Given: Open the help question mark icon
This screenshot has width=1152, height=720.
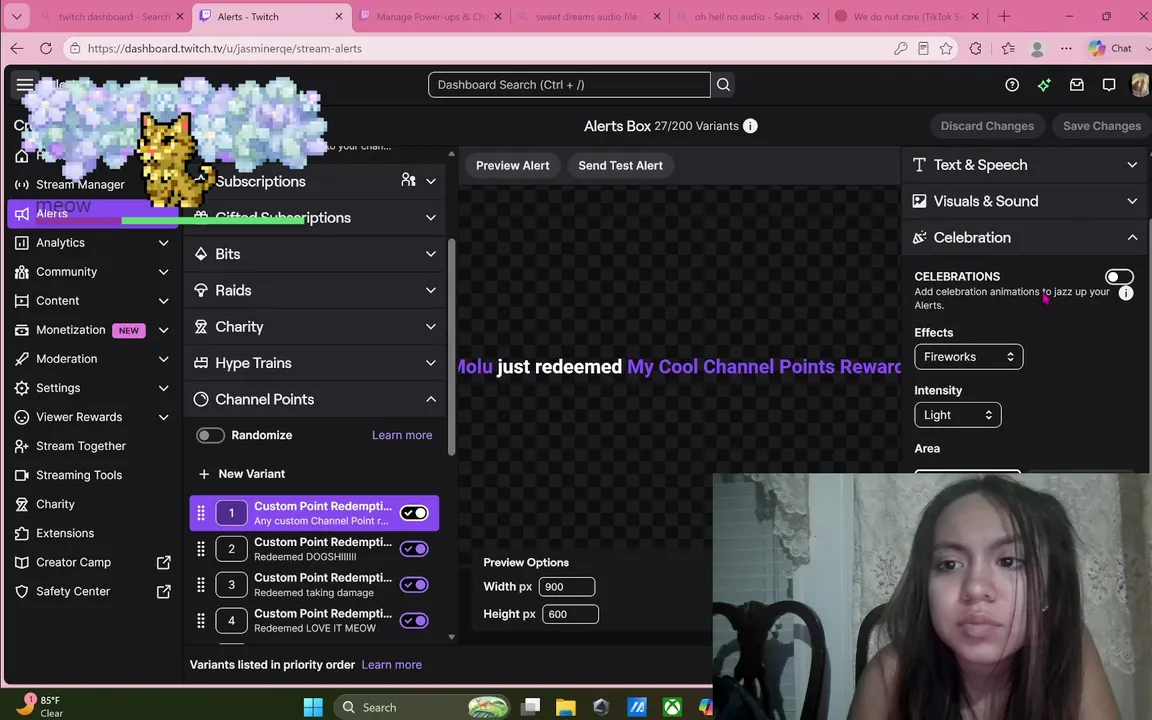Looking at the screenshot, I should (x=1012, y=84).
